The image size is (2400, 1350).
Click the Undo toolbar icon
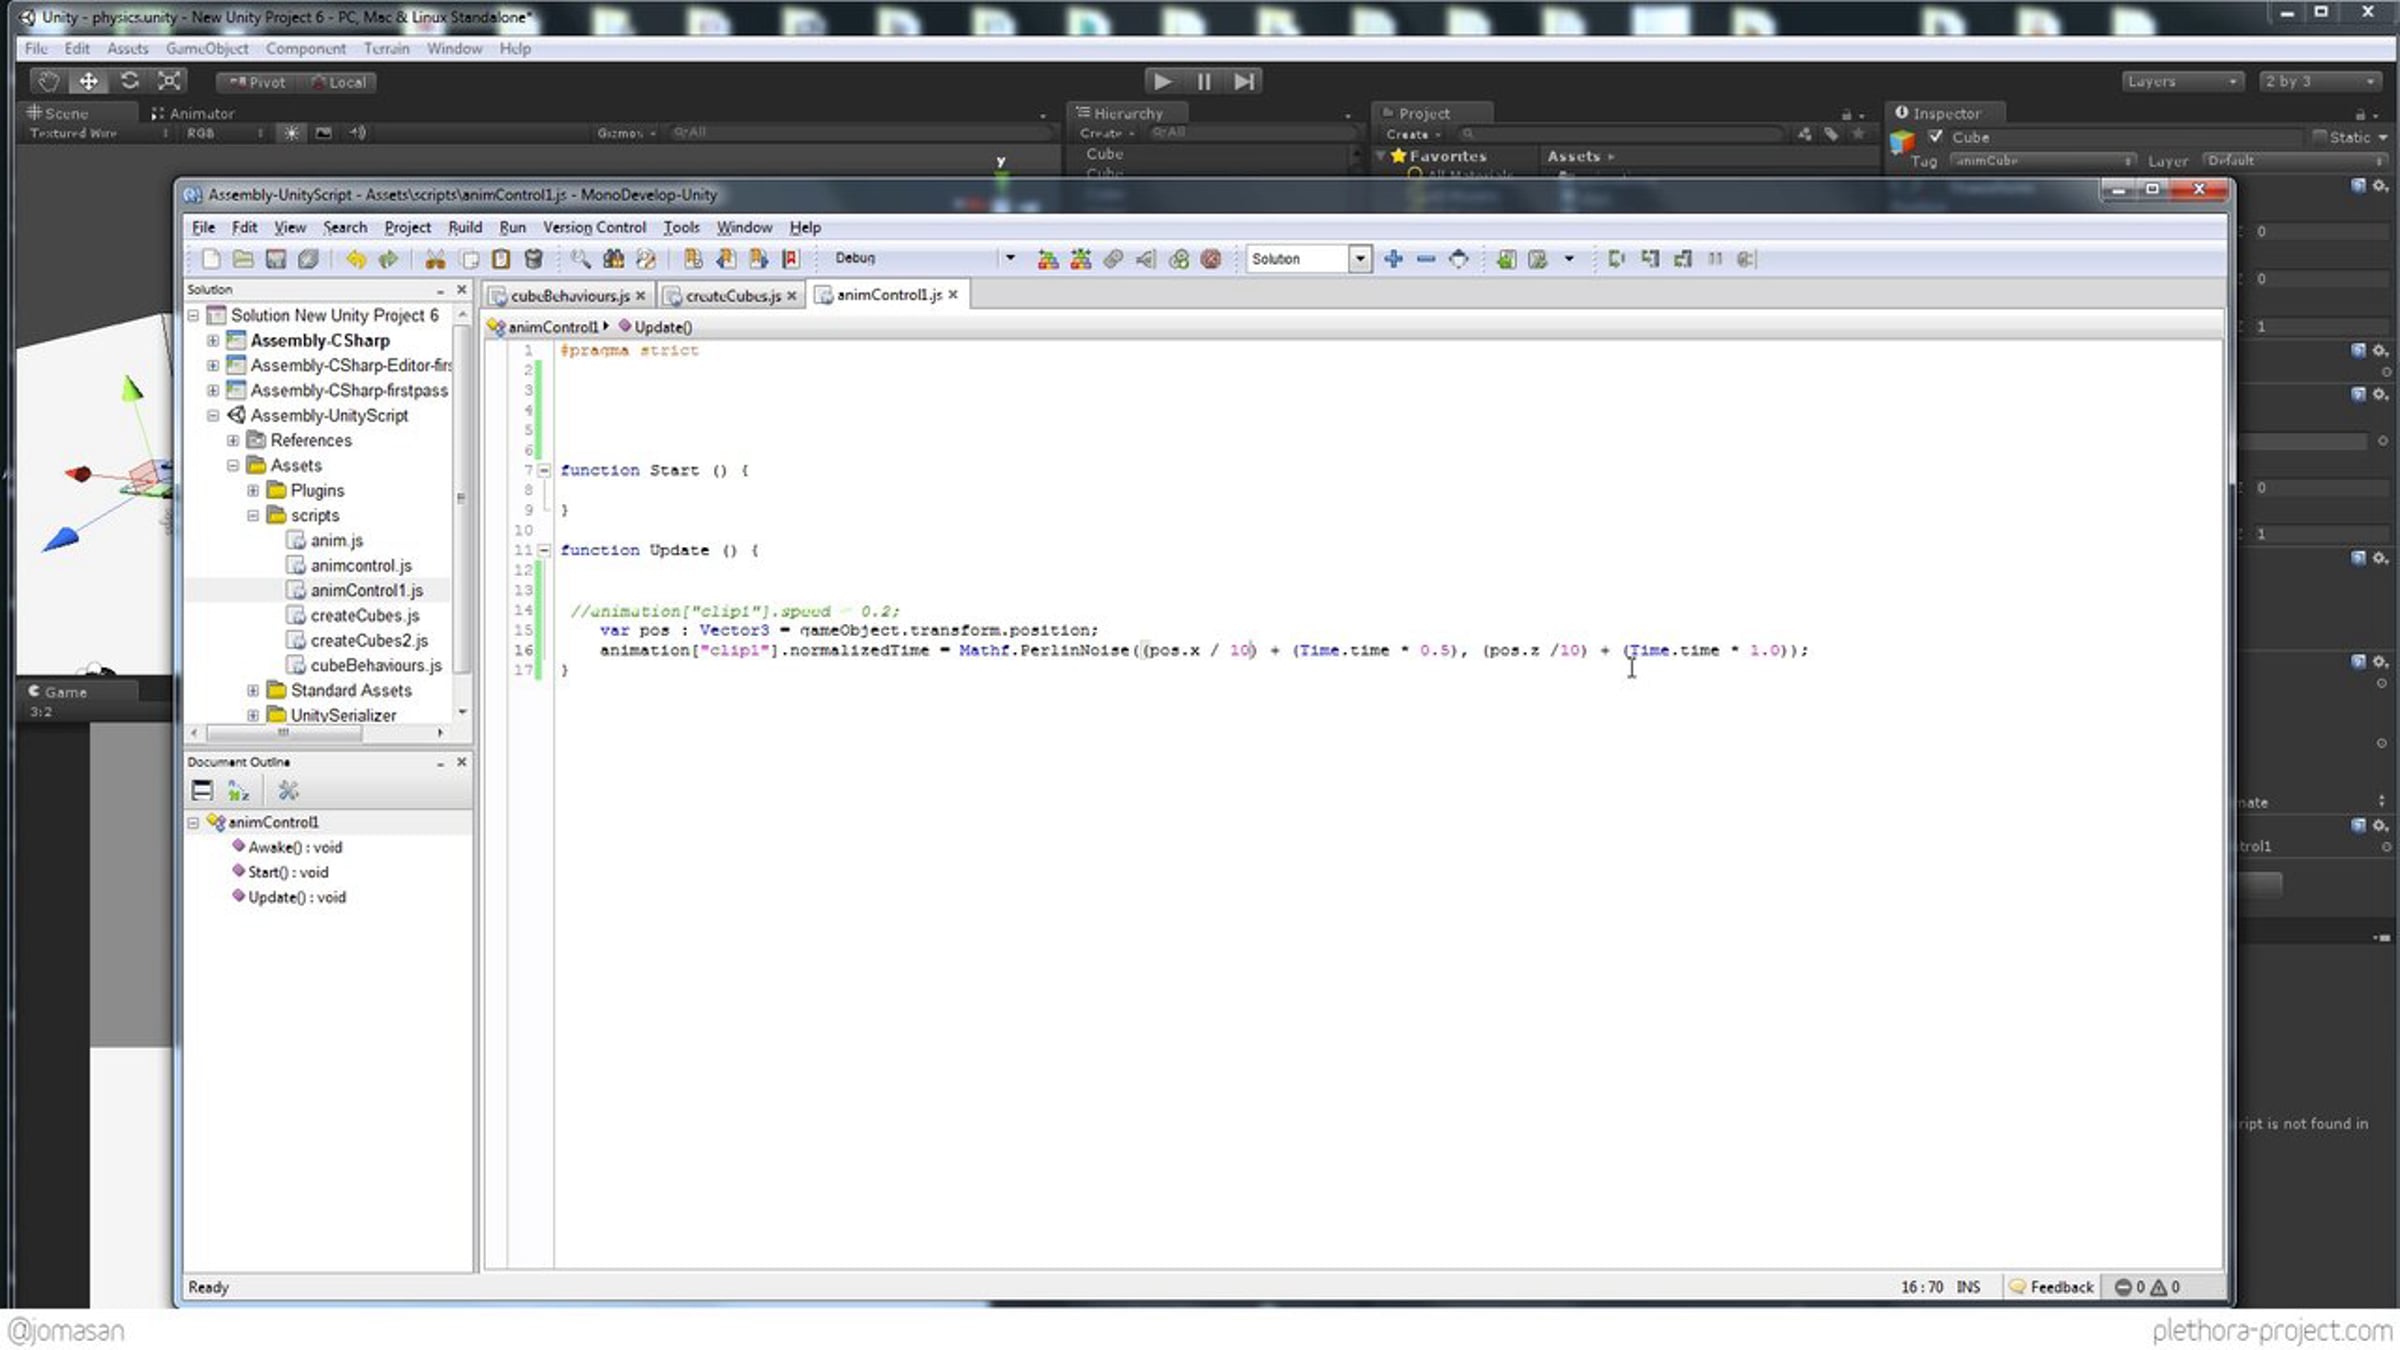[355, 259]
